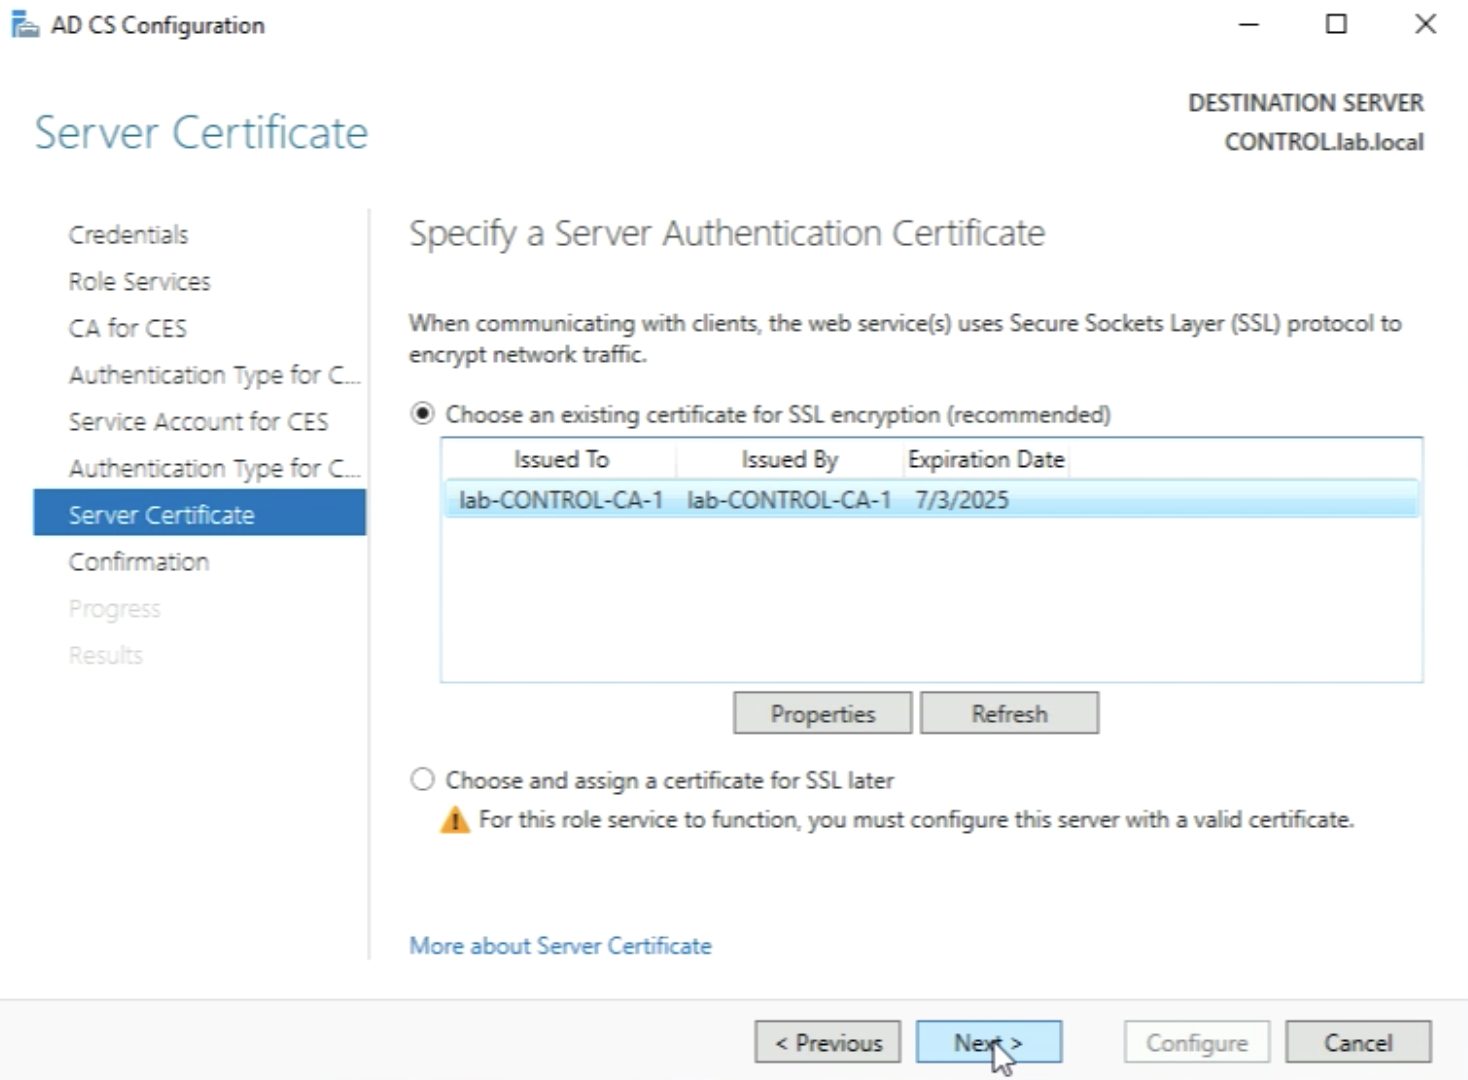1468x1080 pixels.
Task: Go back with the Previous button
Action: tap(828, 1043)
